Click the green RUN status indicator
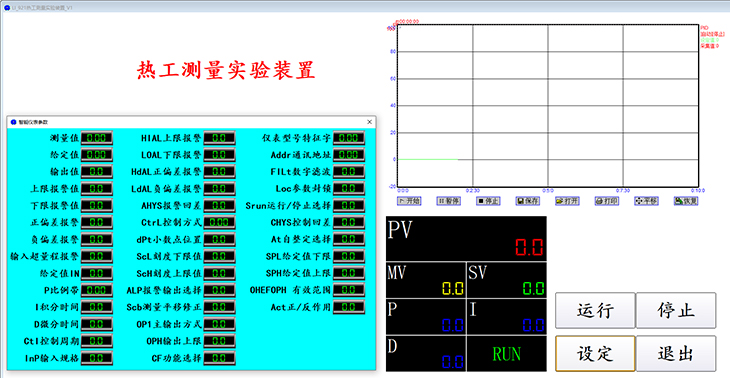Viewport: 730px width, 378px height. [507, 354]
